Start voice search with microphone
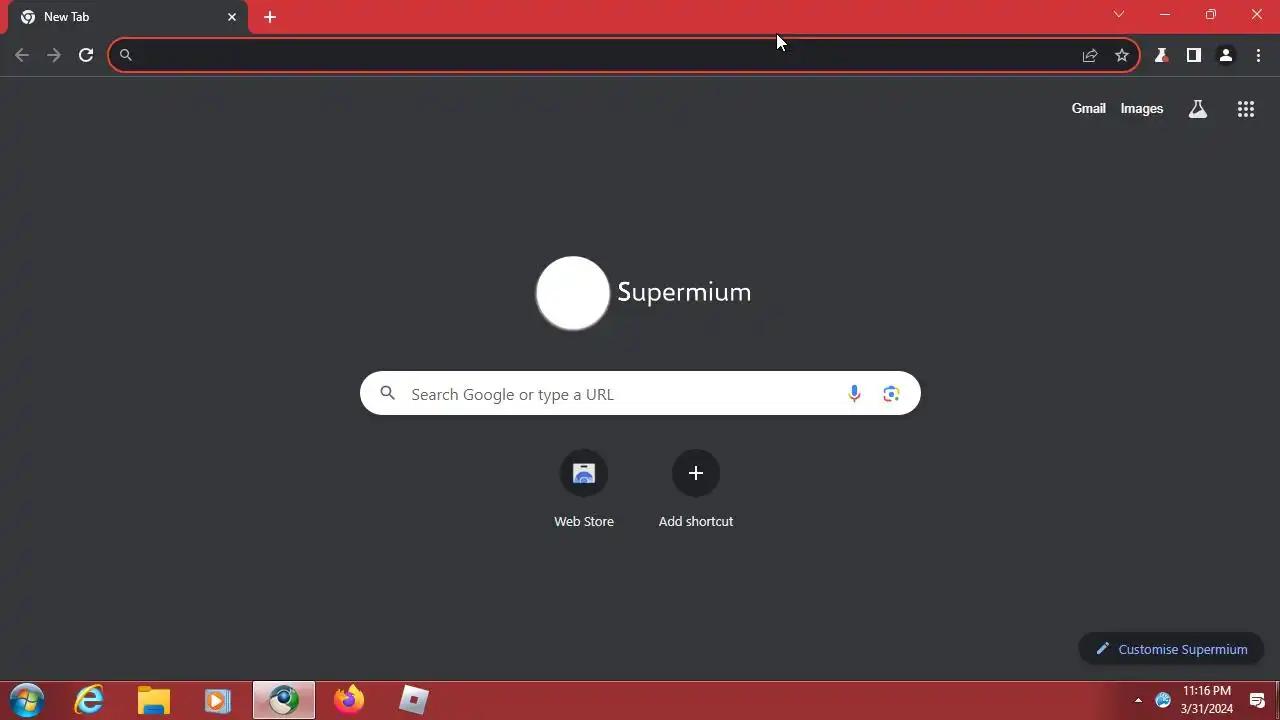Viewport: 1280px width, 720px height. [x=854, y=394]
